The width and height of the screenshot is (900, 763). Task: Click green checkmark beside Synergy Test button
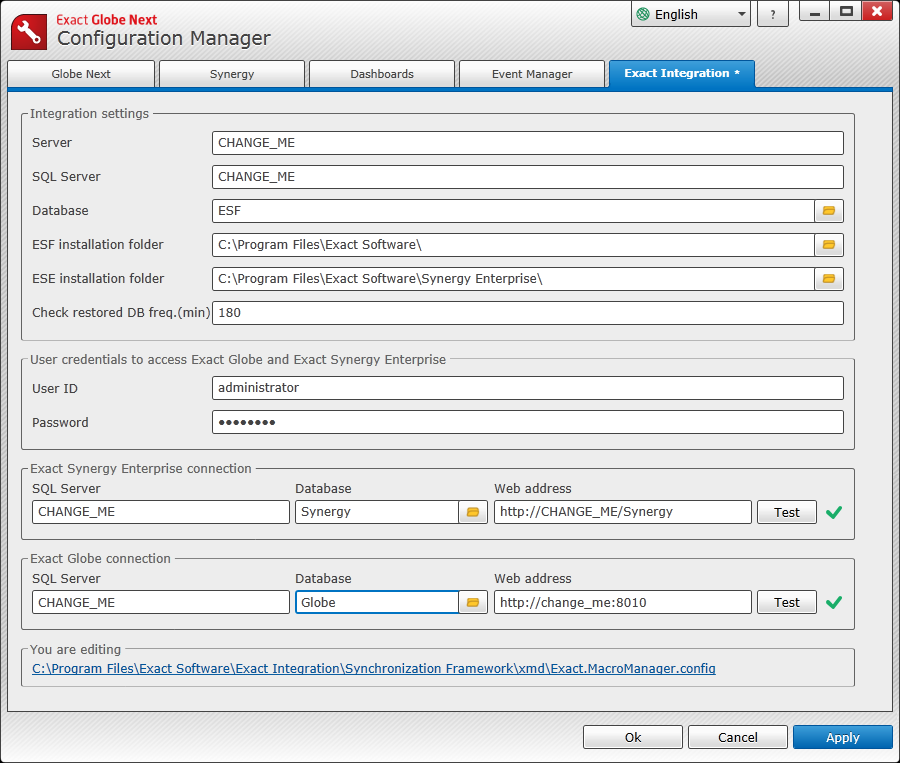click(833, 512)
